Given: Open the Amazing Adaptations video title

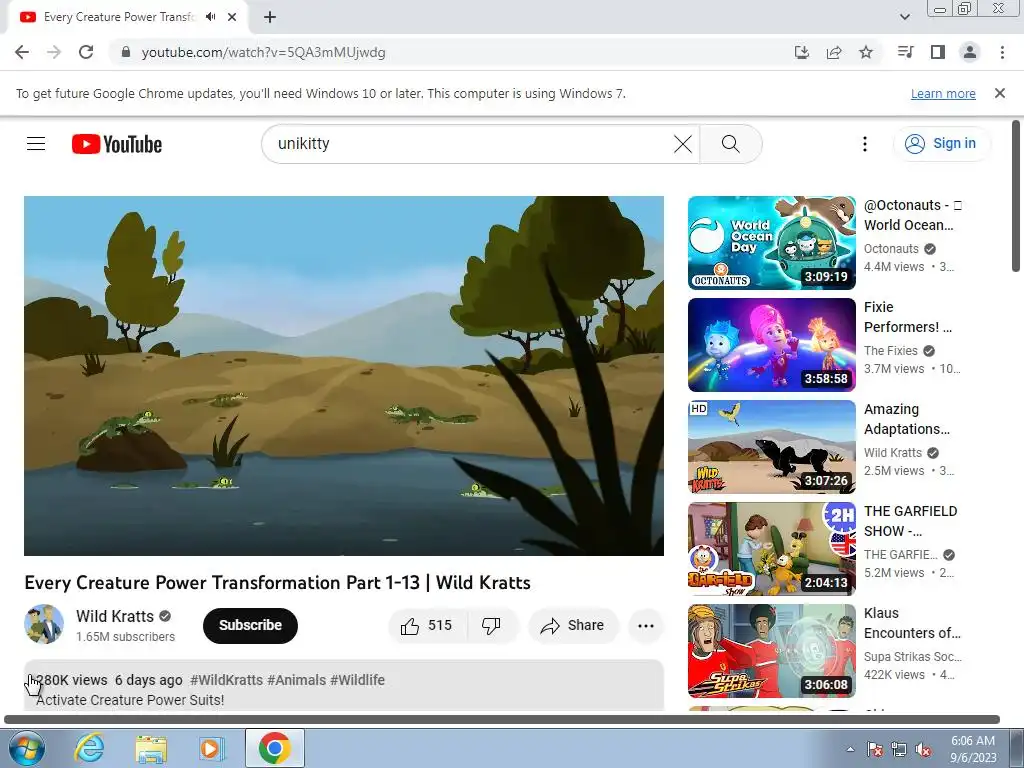Looking at the screenshot, I should [x=906, y=419].
